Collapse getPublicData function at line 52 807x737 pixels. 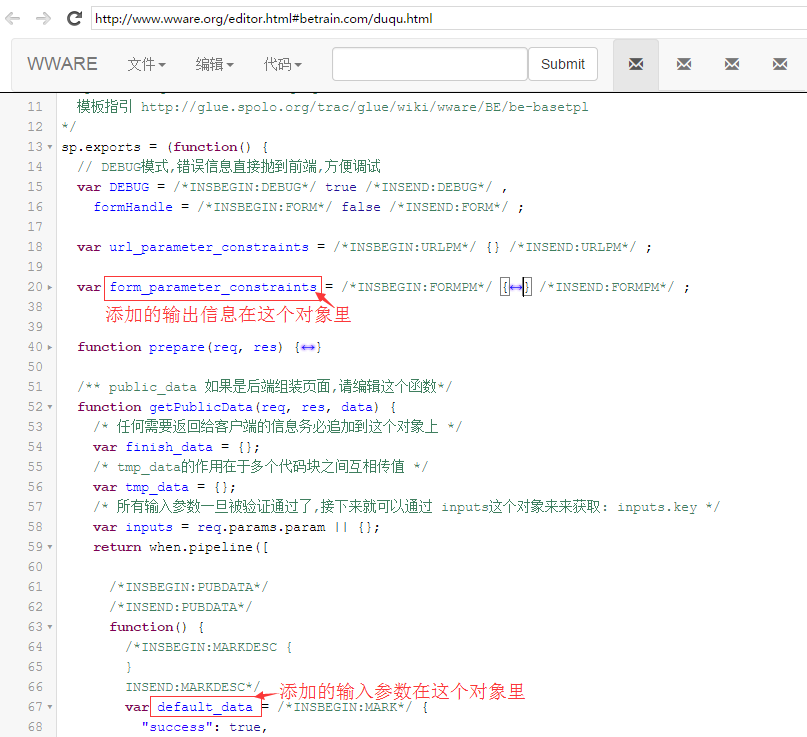(50, 407)
